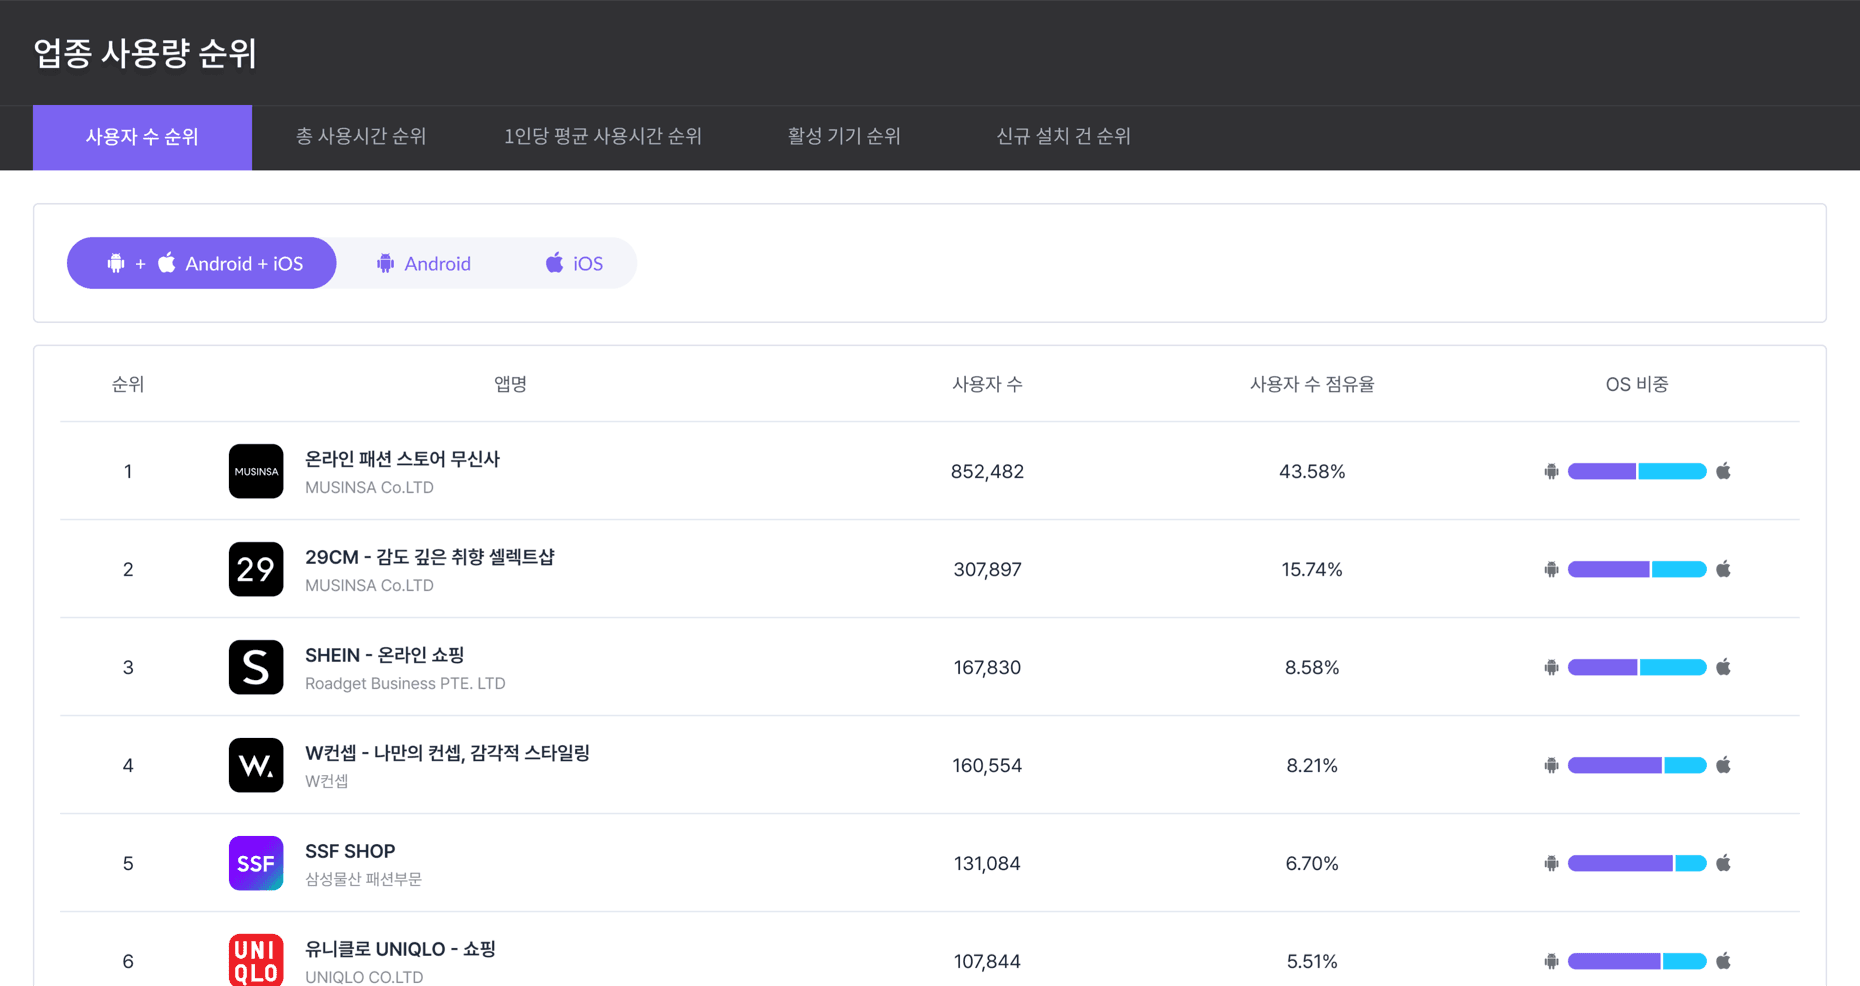Select user count 307,897
The height and width of the screenshot is (986, 1860).
point(987,569)
